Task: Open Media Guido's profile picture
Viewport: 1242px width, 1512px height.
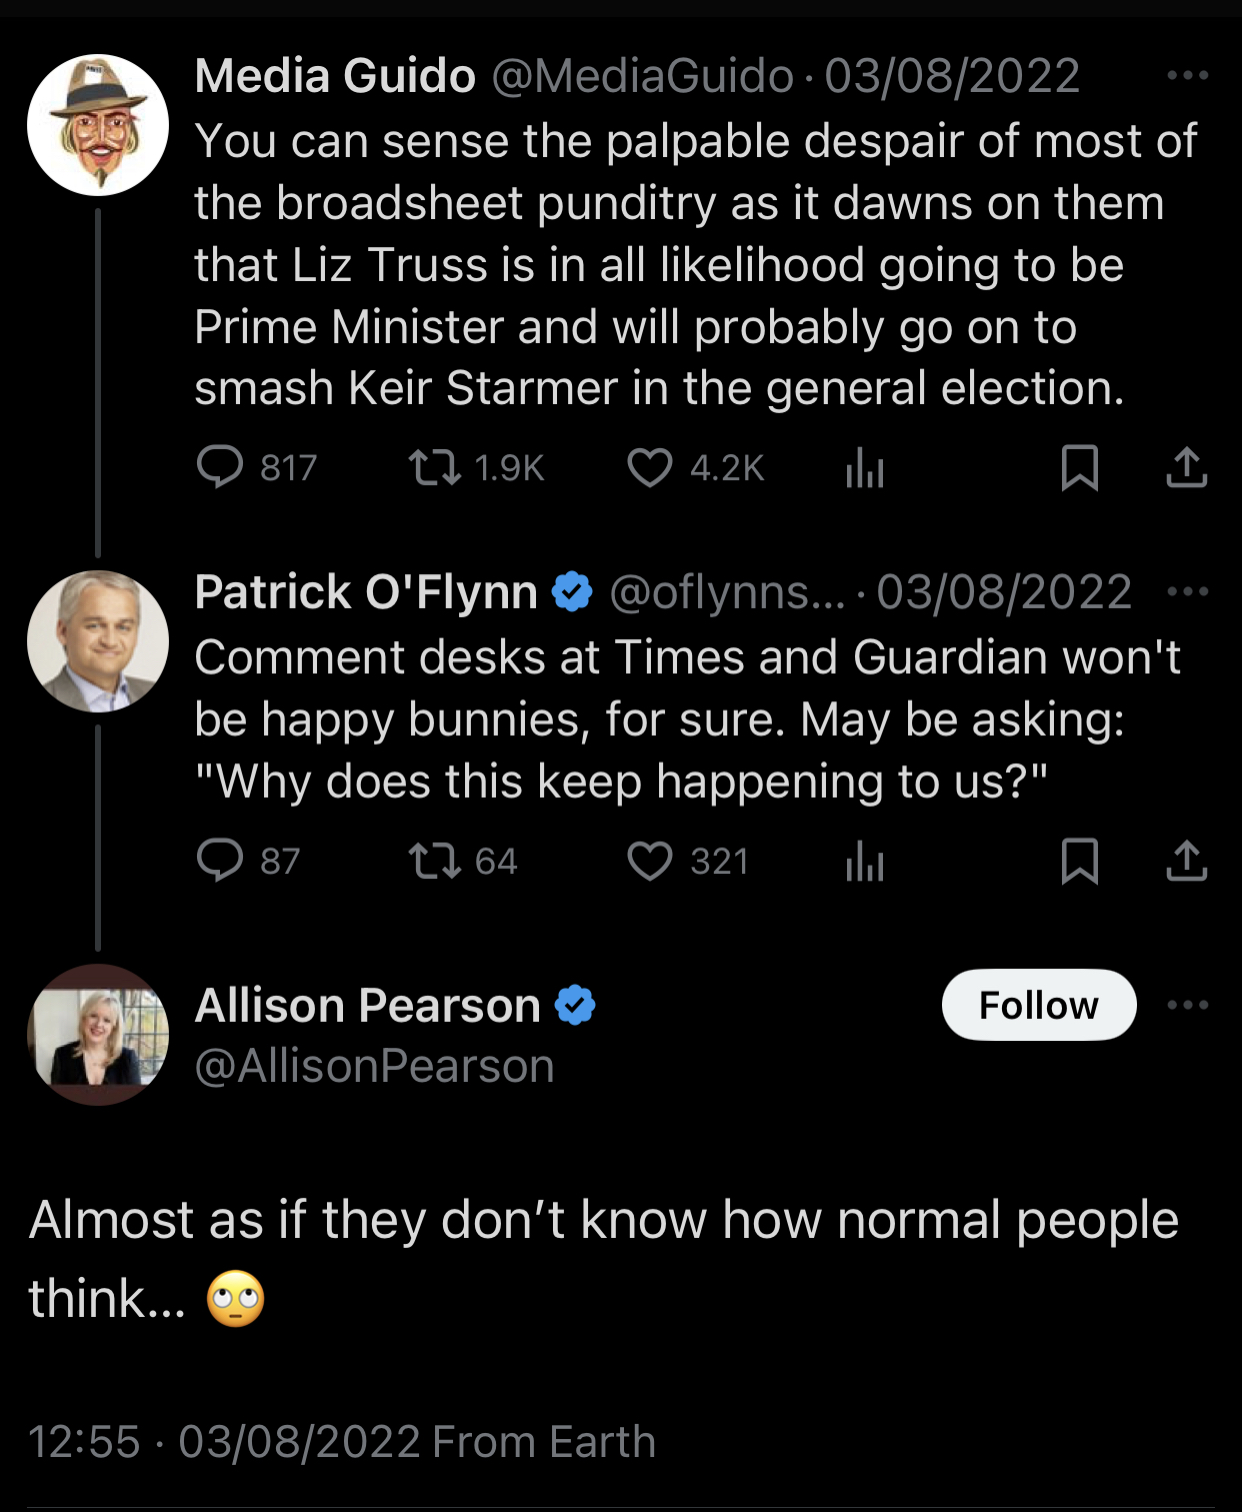Action: tap(98, 125)
